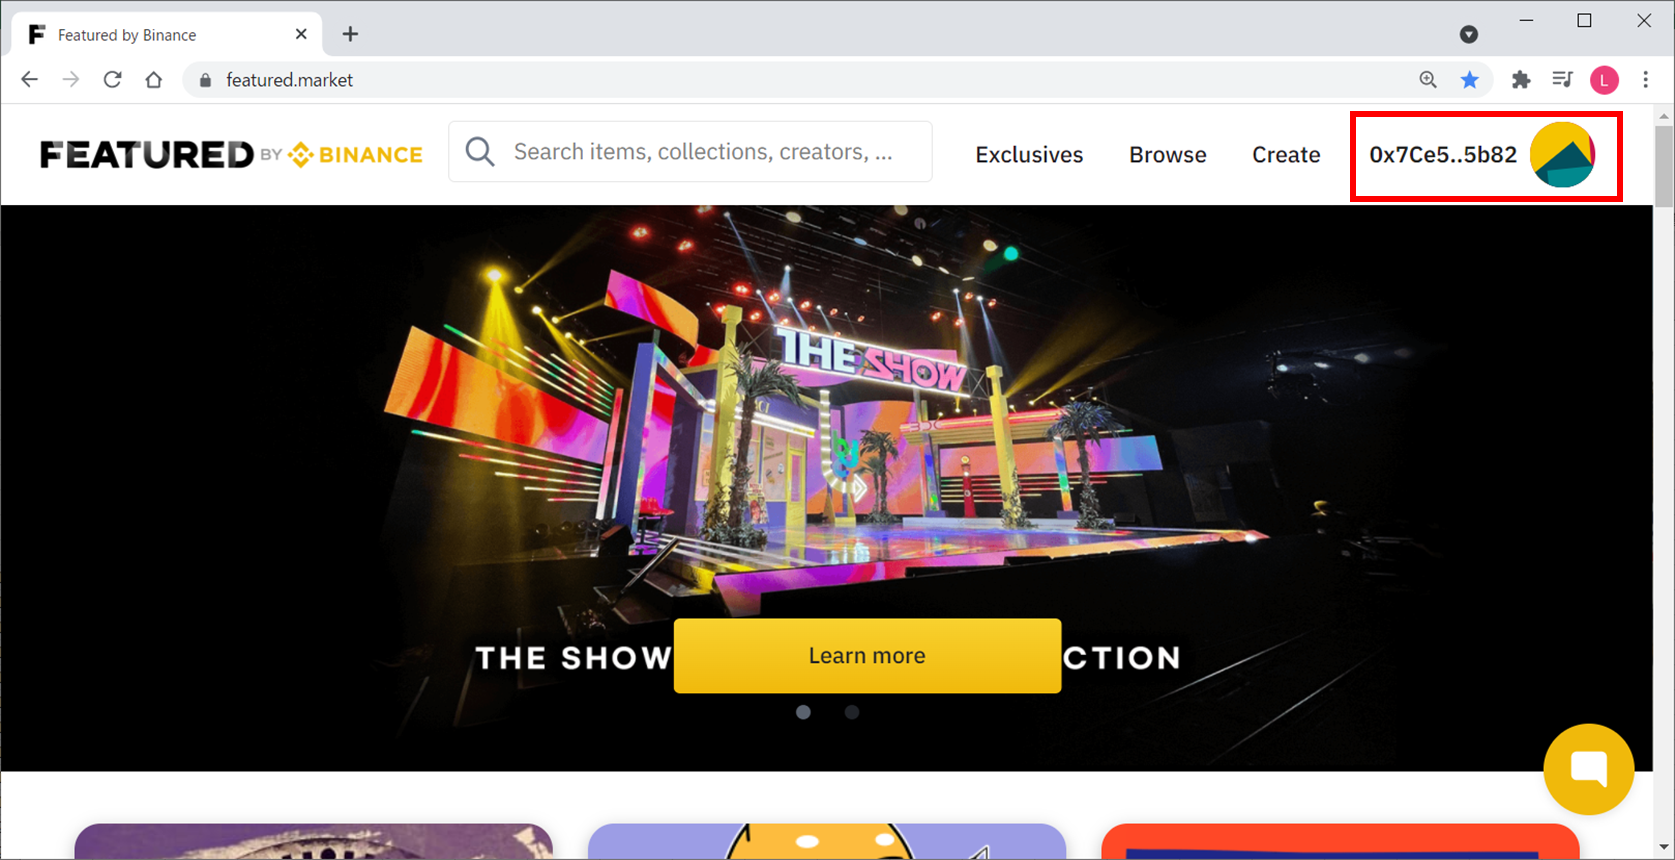Screen dimensions: 1675x860
Task: Open the zoom magnifier in address bar
Action: [1428, 80]
